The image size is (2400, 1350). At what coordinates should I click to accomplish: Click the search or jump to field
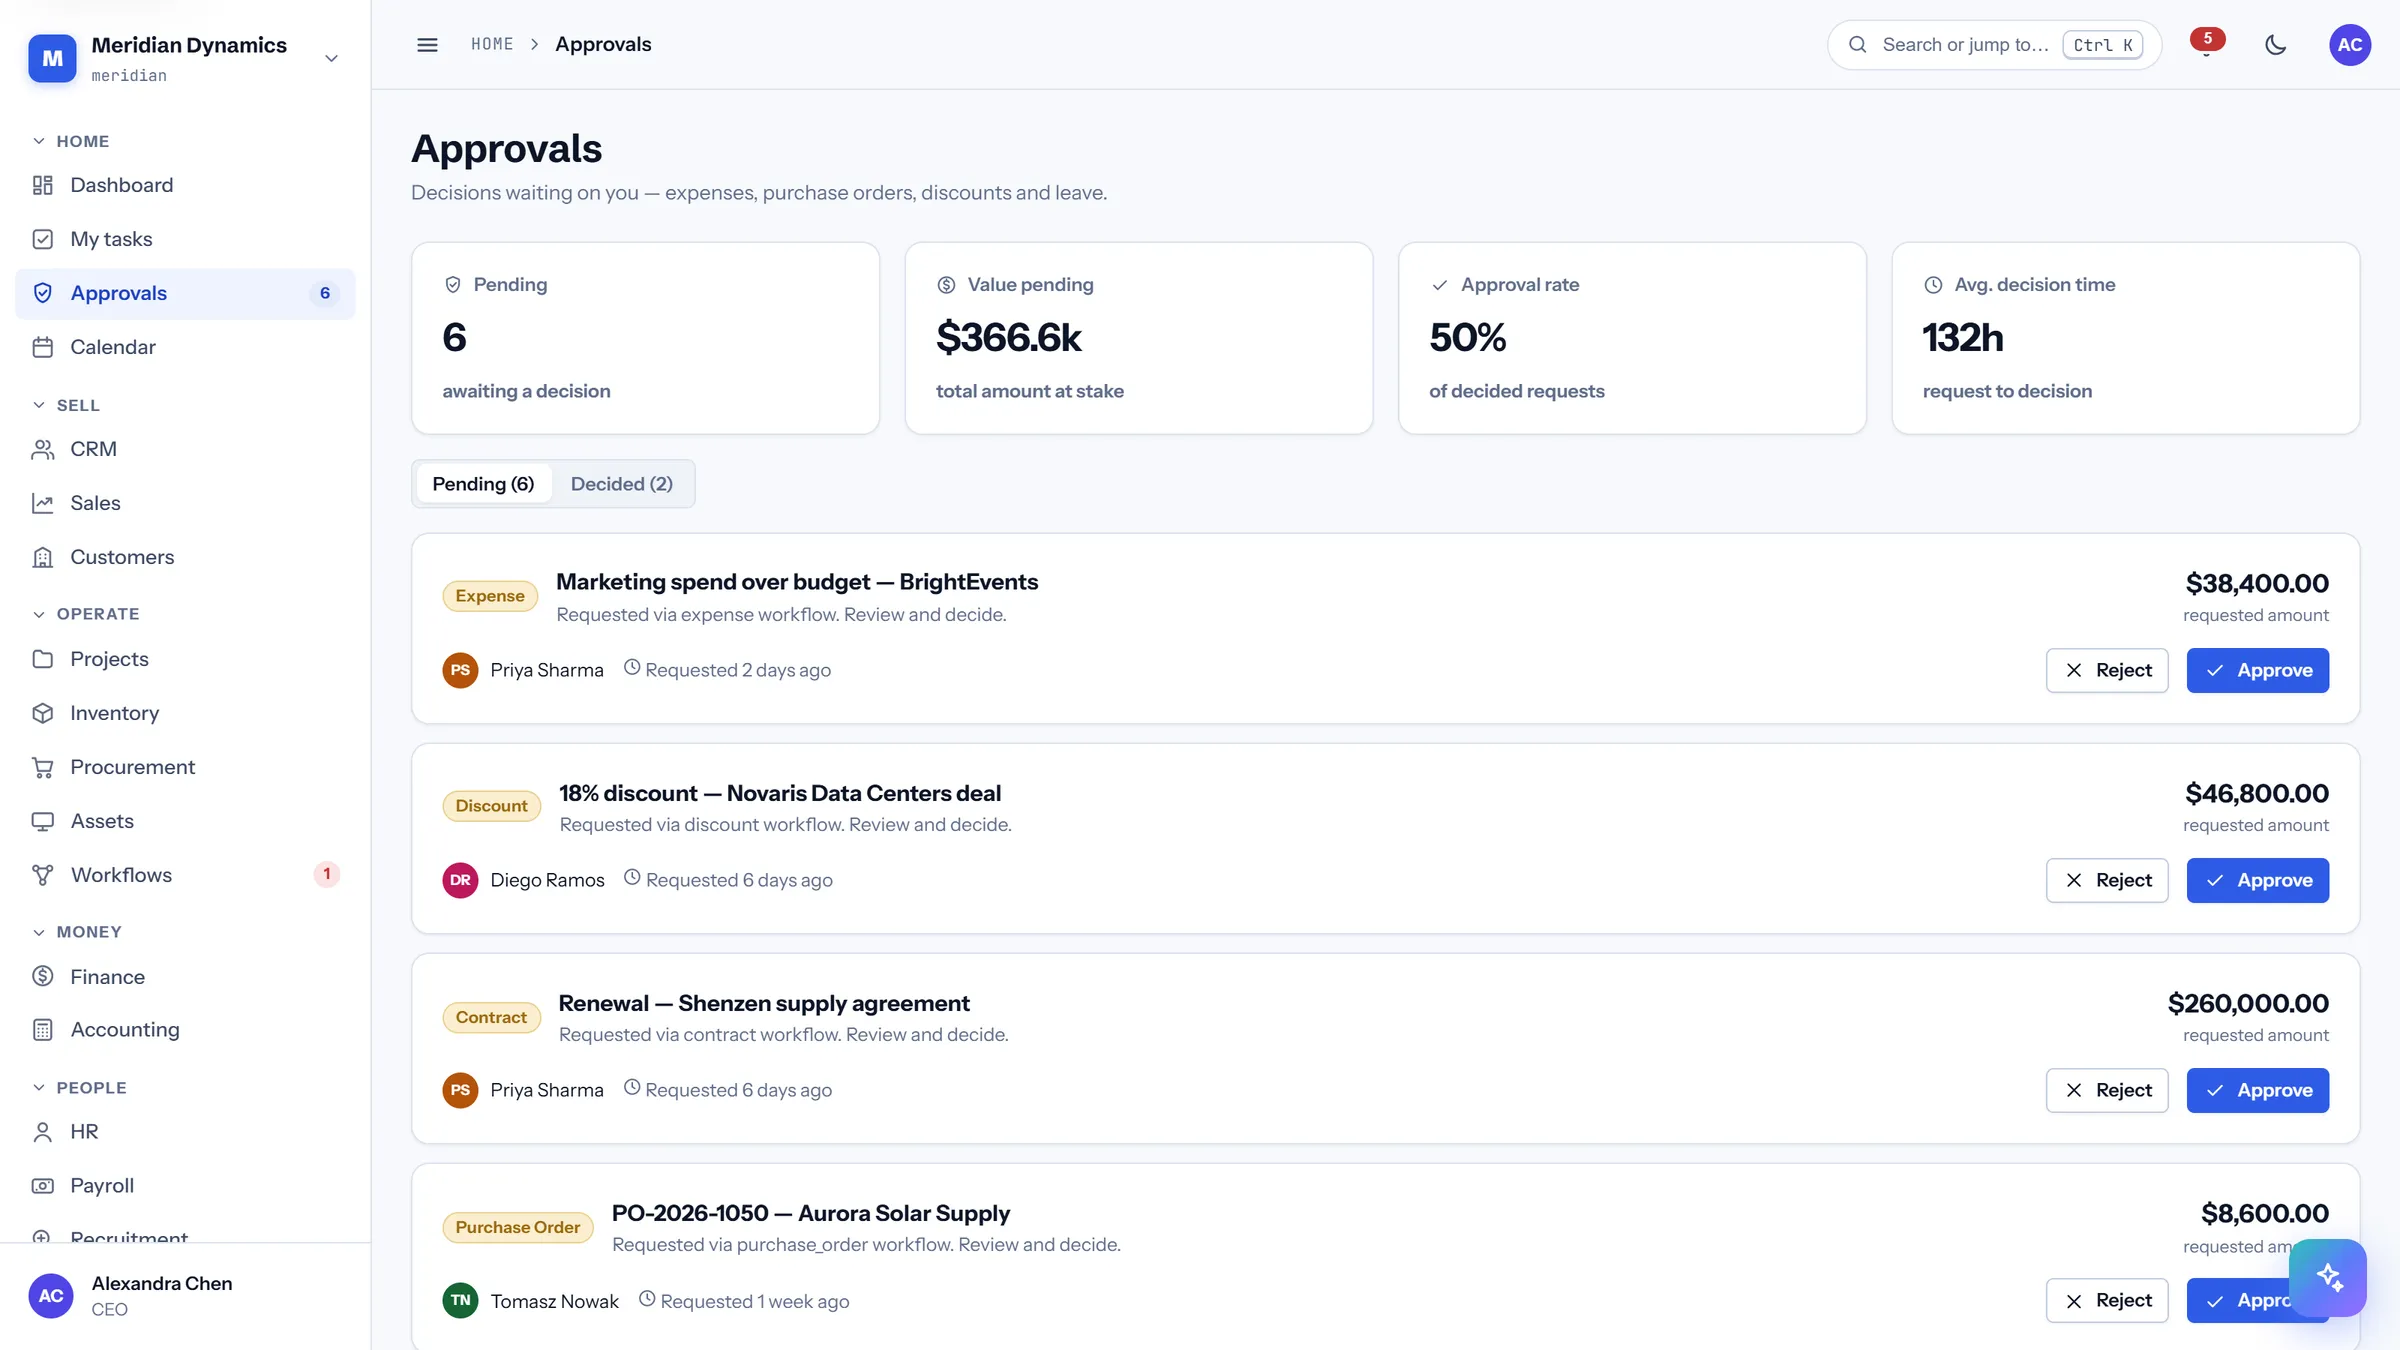[x=1994, y=45]
